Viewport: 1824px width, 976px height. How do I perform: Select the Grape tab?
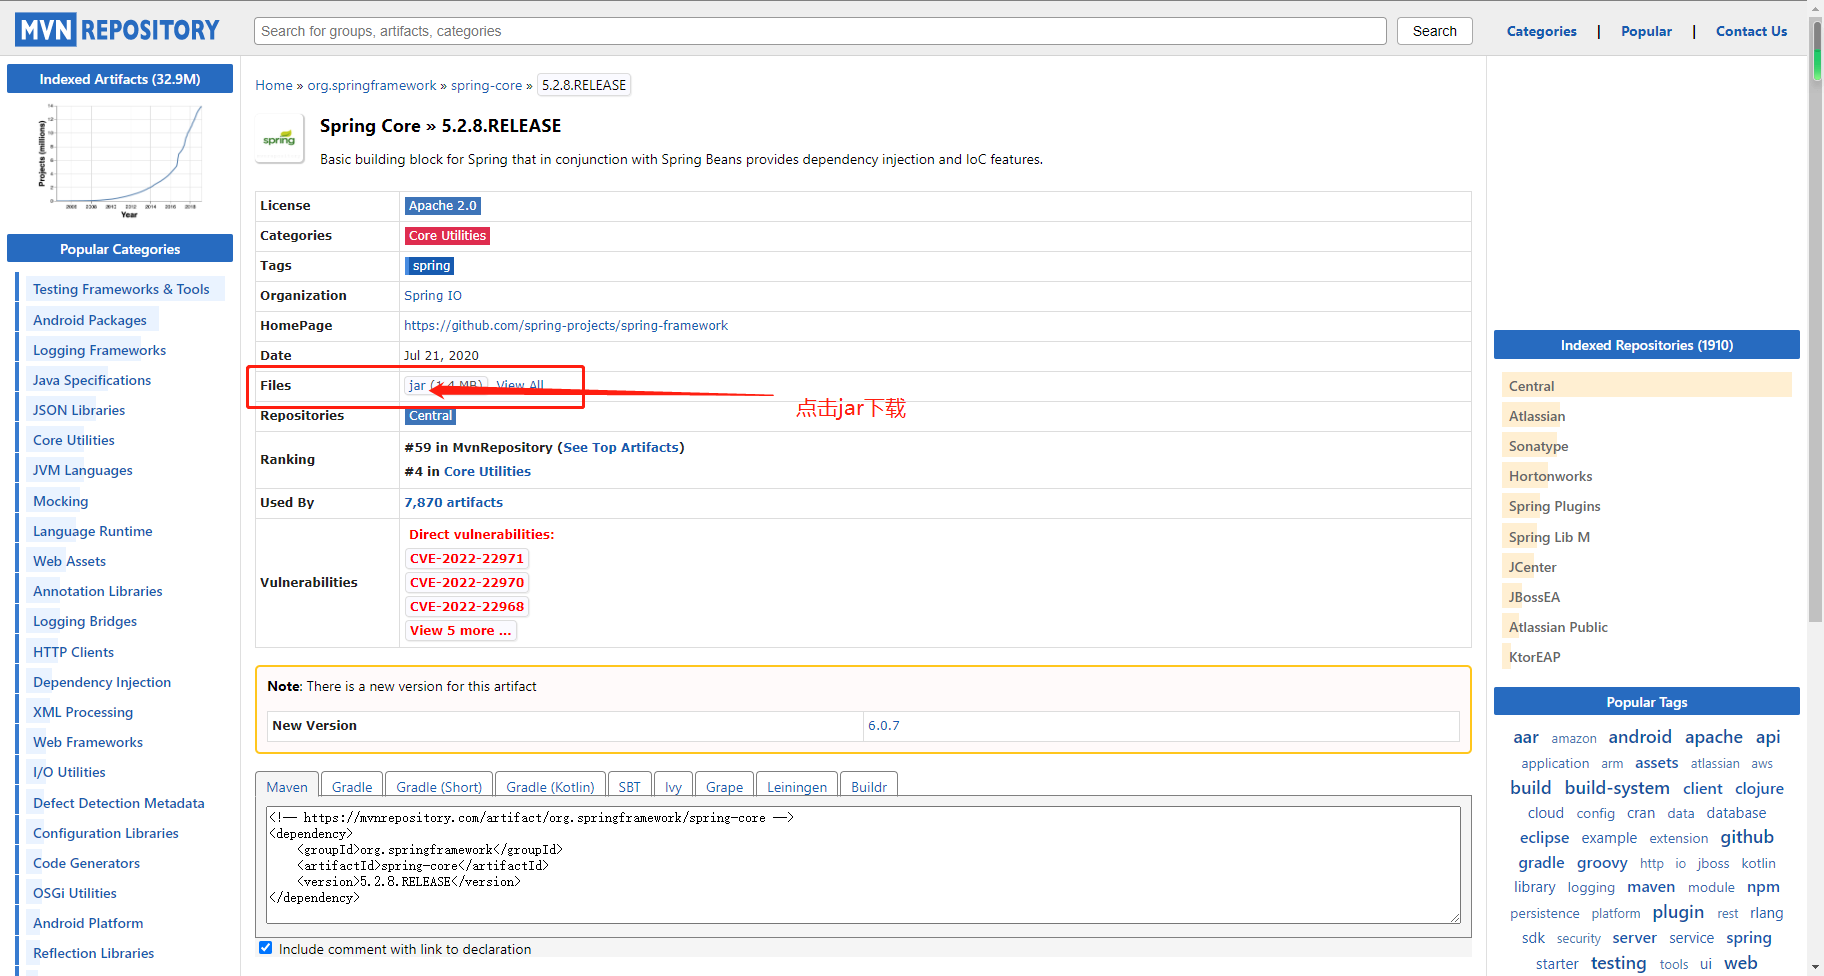pos(724,786)
